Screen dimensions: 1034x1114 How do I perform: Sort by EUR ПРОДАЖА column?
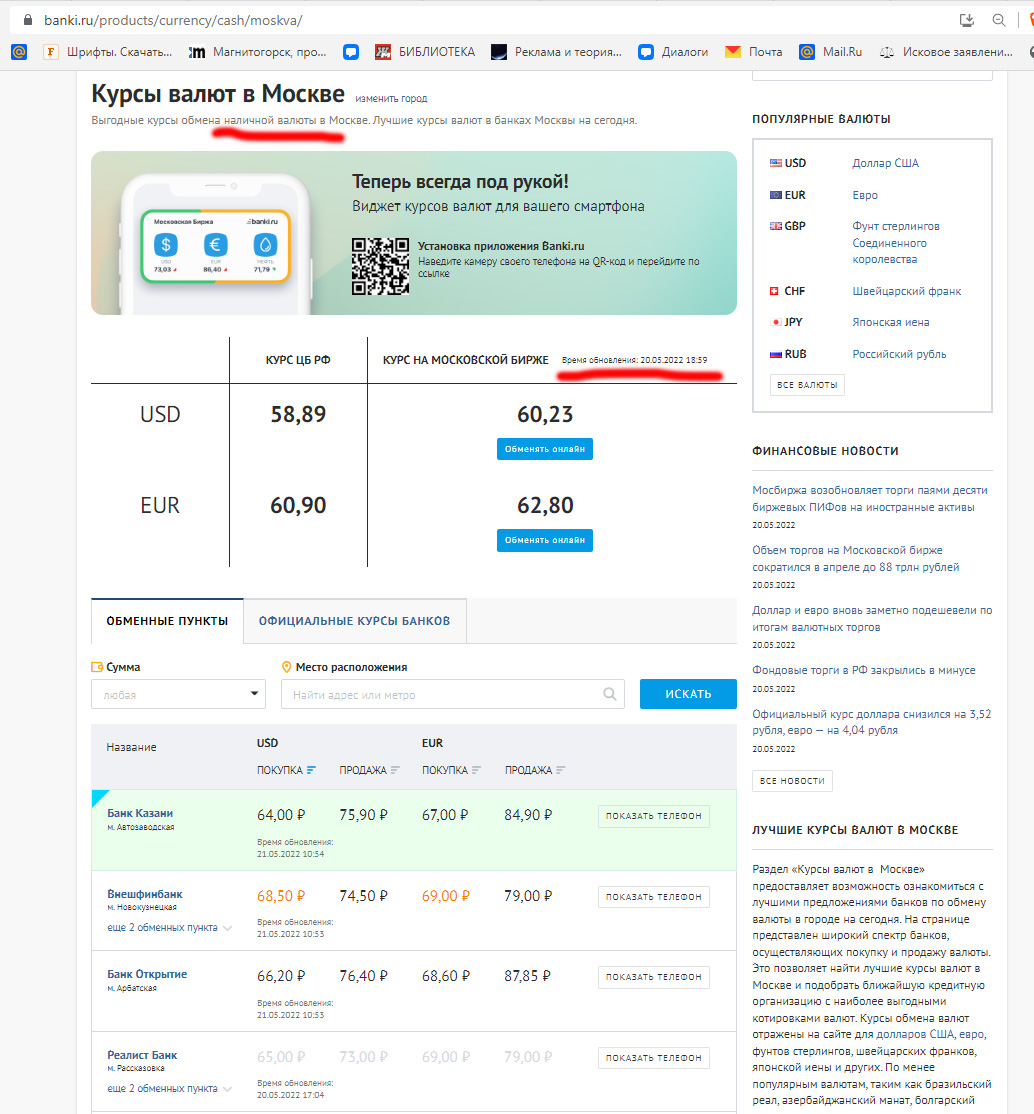click(x=535, y=770)
